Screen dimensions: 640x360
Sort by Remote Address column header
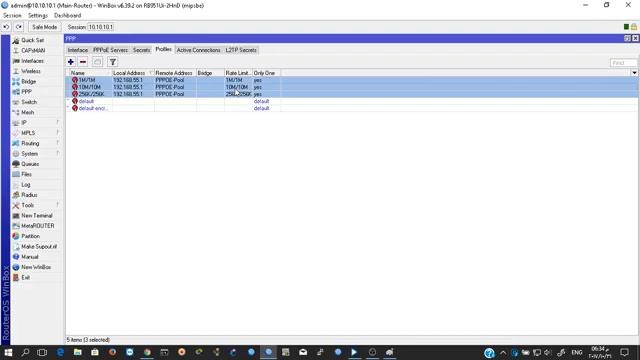175,73
